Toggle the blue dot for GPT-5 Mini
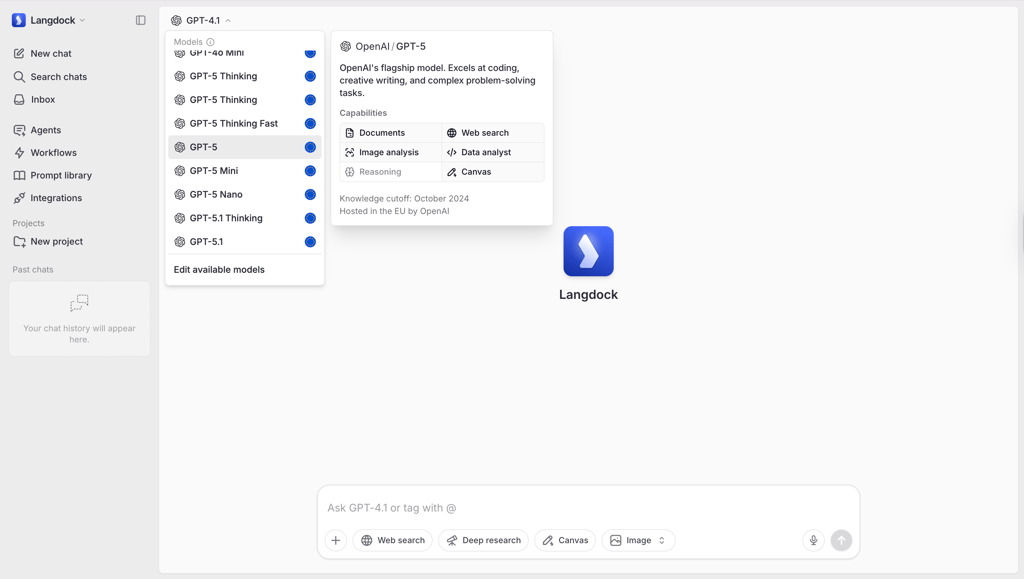1024x579 pixels. [x=310, y=171]
